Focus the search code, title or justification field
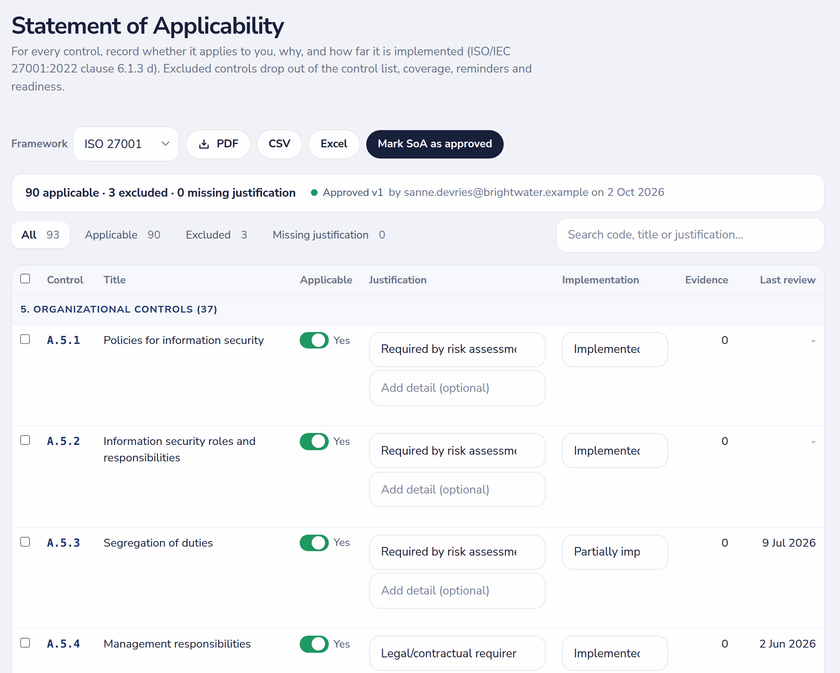Viewport: 840px width, 673px height. tap(690, 235)
